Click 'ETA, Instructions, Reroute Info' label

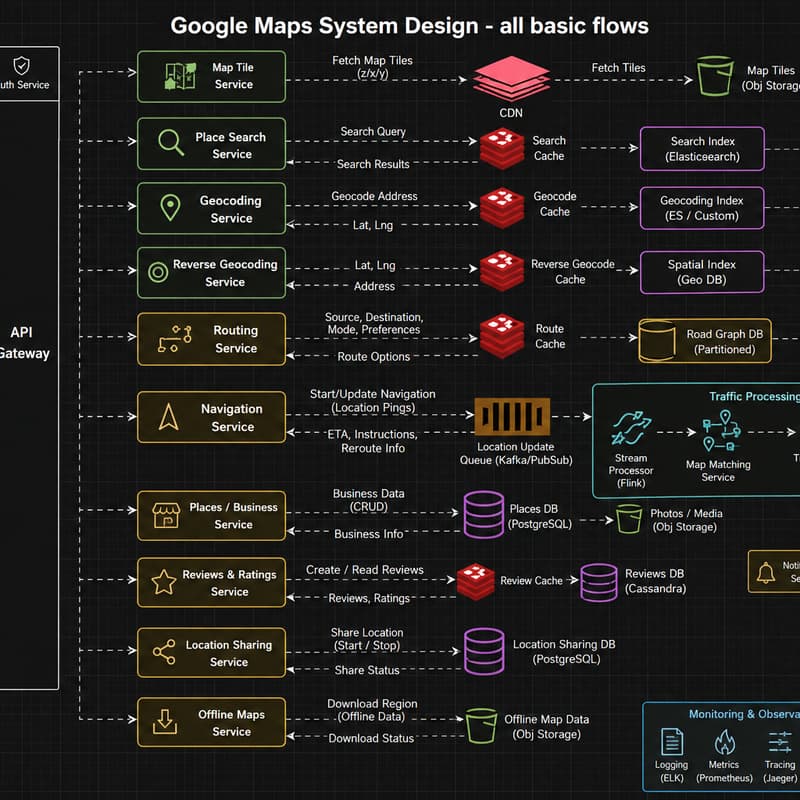[373, 441]
